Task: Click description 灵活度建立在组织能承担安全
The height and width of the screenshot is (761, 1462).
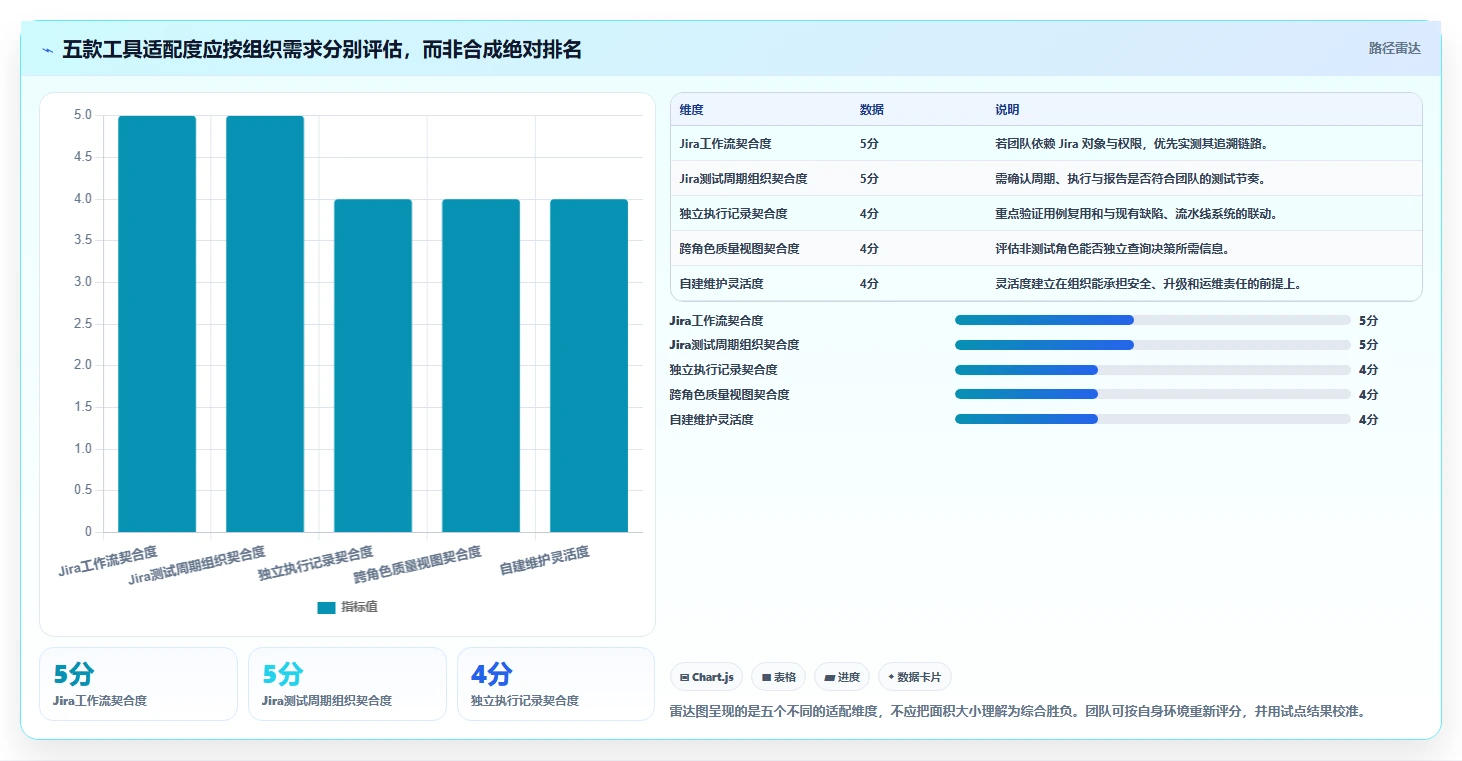Action: click(x=1148, y=284)
